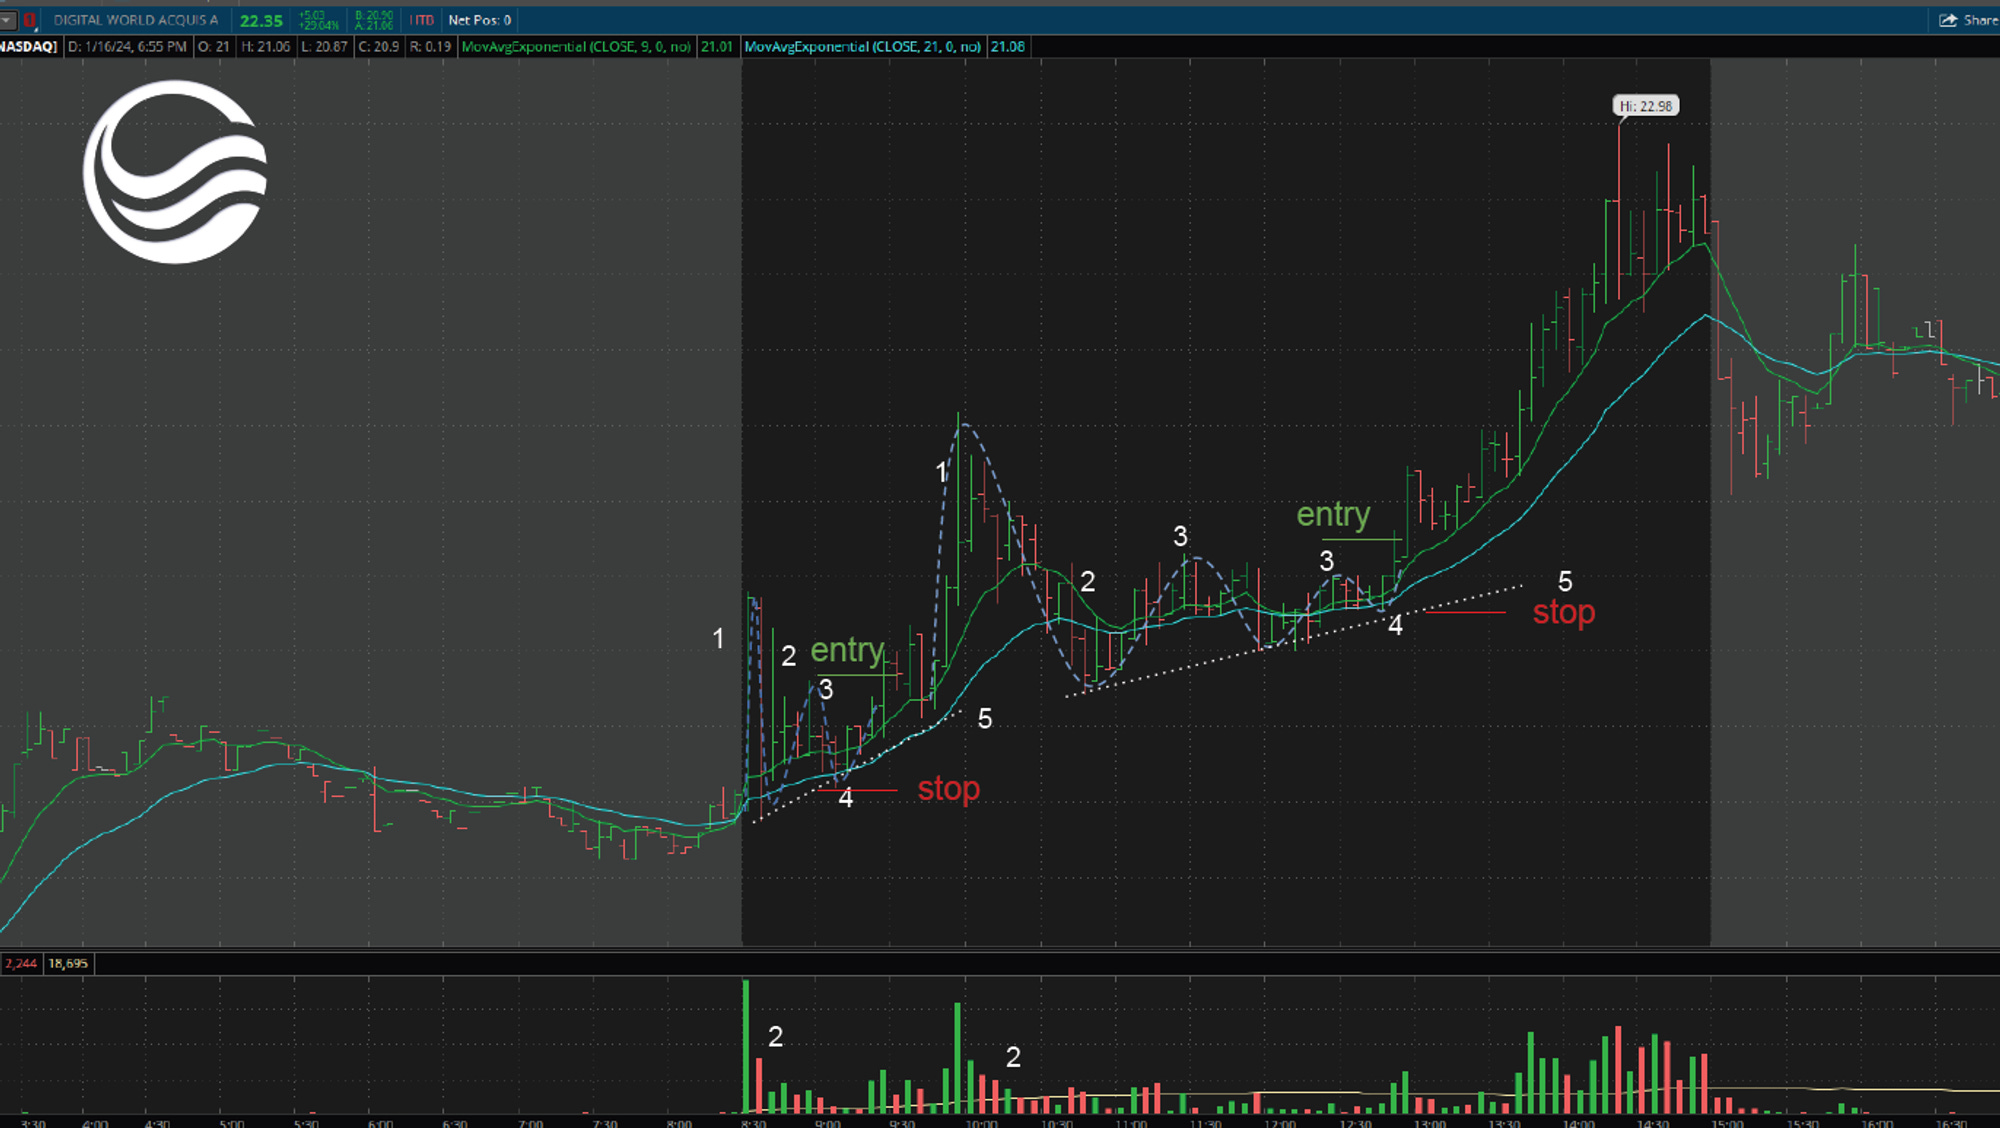This screenshot has height=1128, width=2000.
Task: Click the Net Pos: 0 indicator
Action: click(478, 20)
